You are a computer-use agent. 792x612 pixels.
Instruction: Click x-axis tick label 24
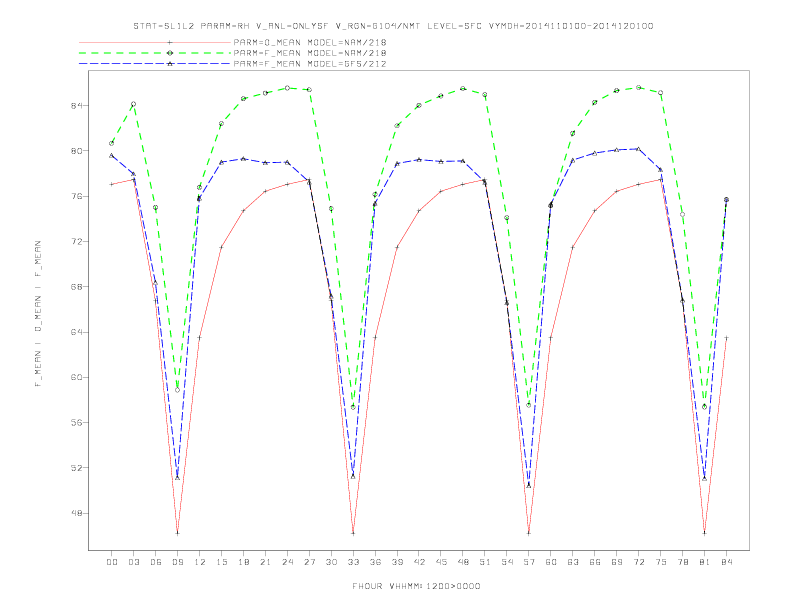click(x=287, y=562)
